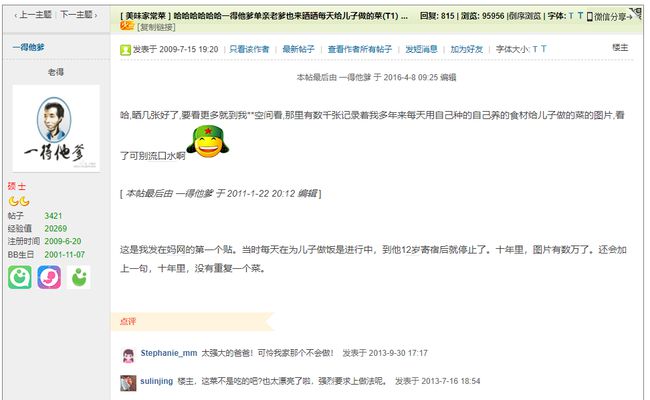Click 发短消息 to message the author
Viewport: 650px width, 400px height.
pyautogui.click(x=421, y=49)
